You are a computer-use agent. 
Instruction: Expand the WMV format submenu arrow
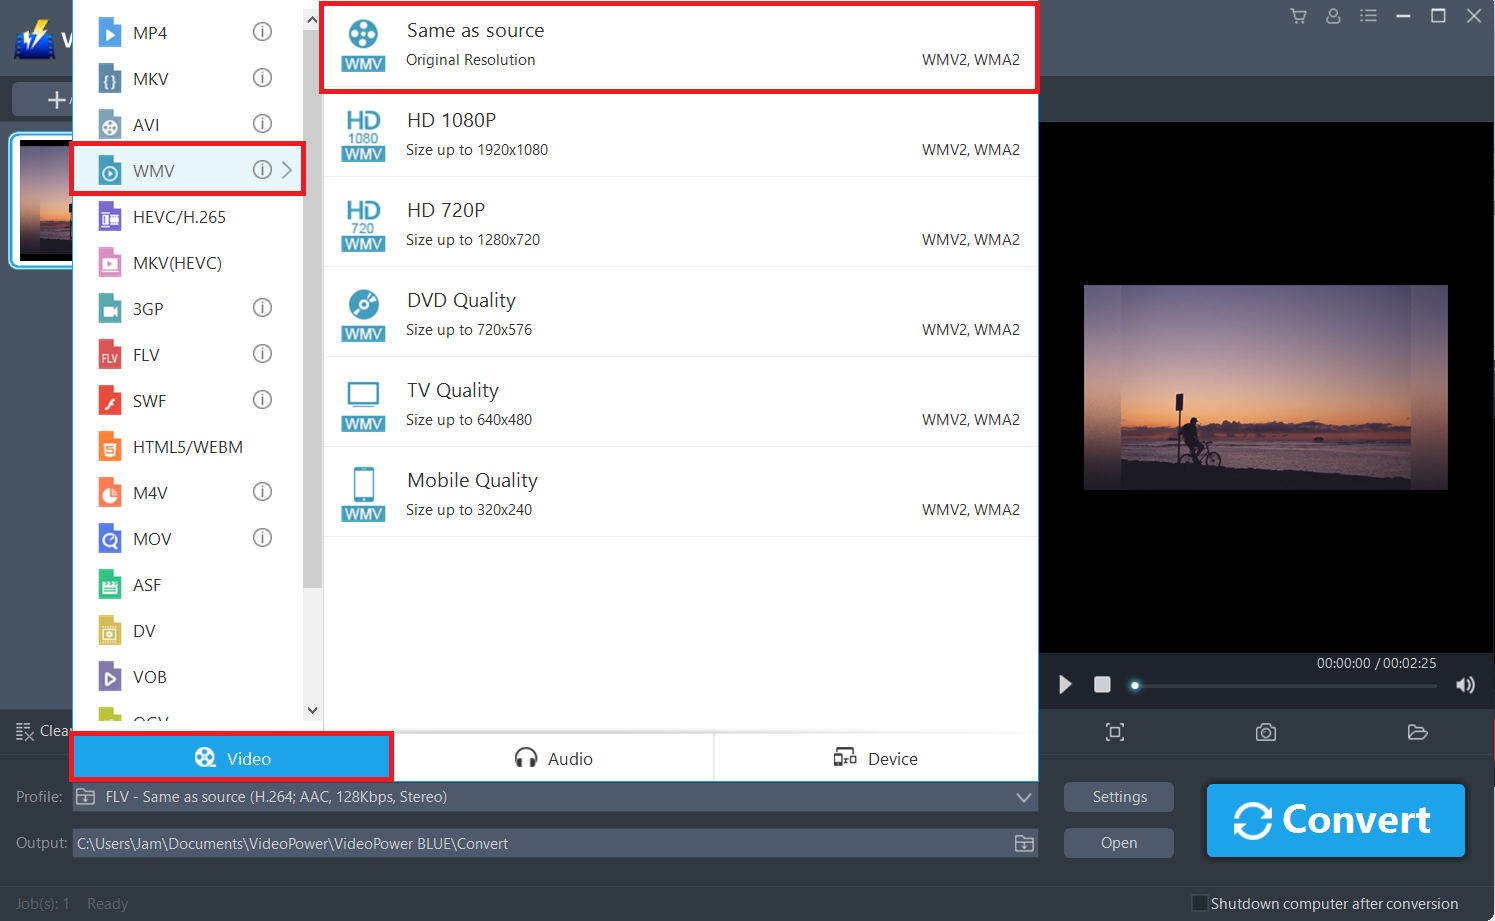pos(287,170)
